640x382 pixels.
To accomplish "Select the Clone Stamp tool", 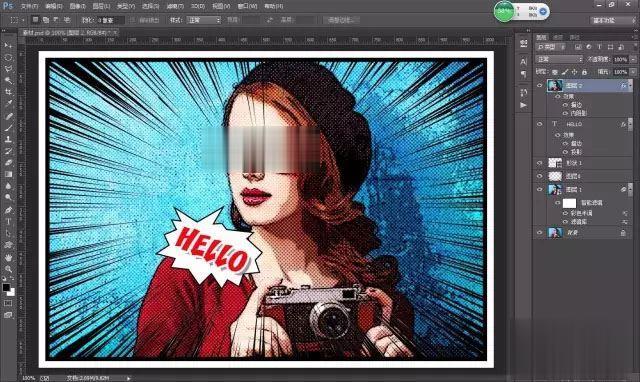I will point(8,139).
